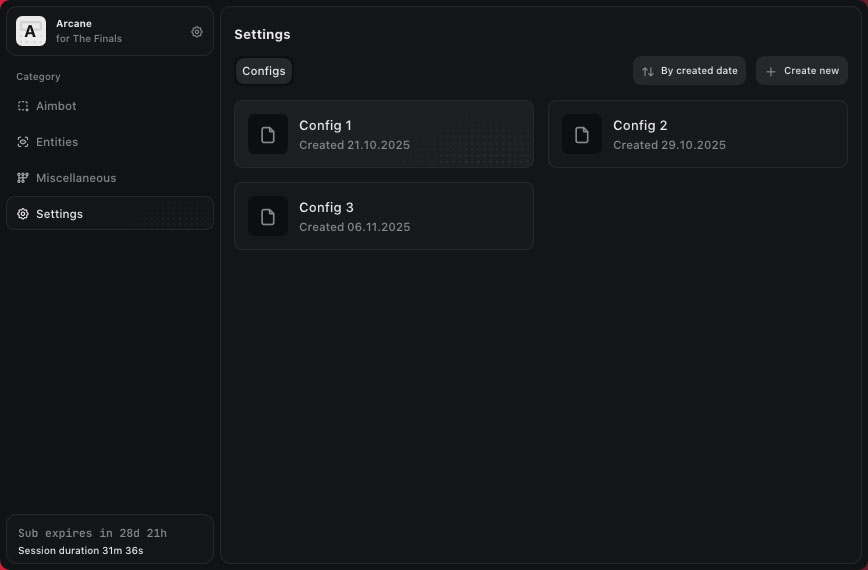Go to the Miscellaneous category
Image resolution: width=868 pixels, height=570 pixels.
click(76, 178)
